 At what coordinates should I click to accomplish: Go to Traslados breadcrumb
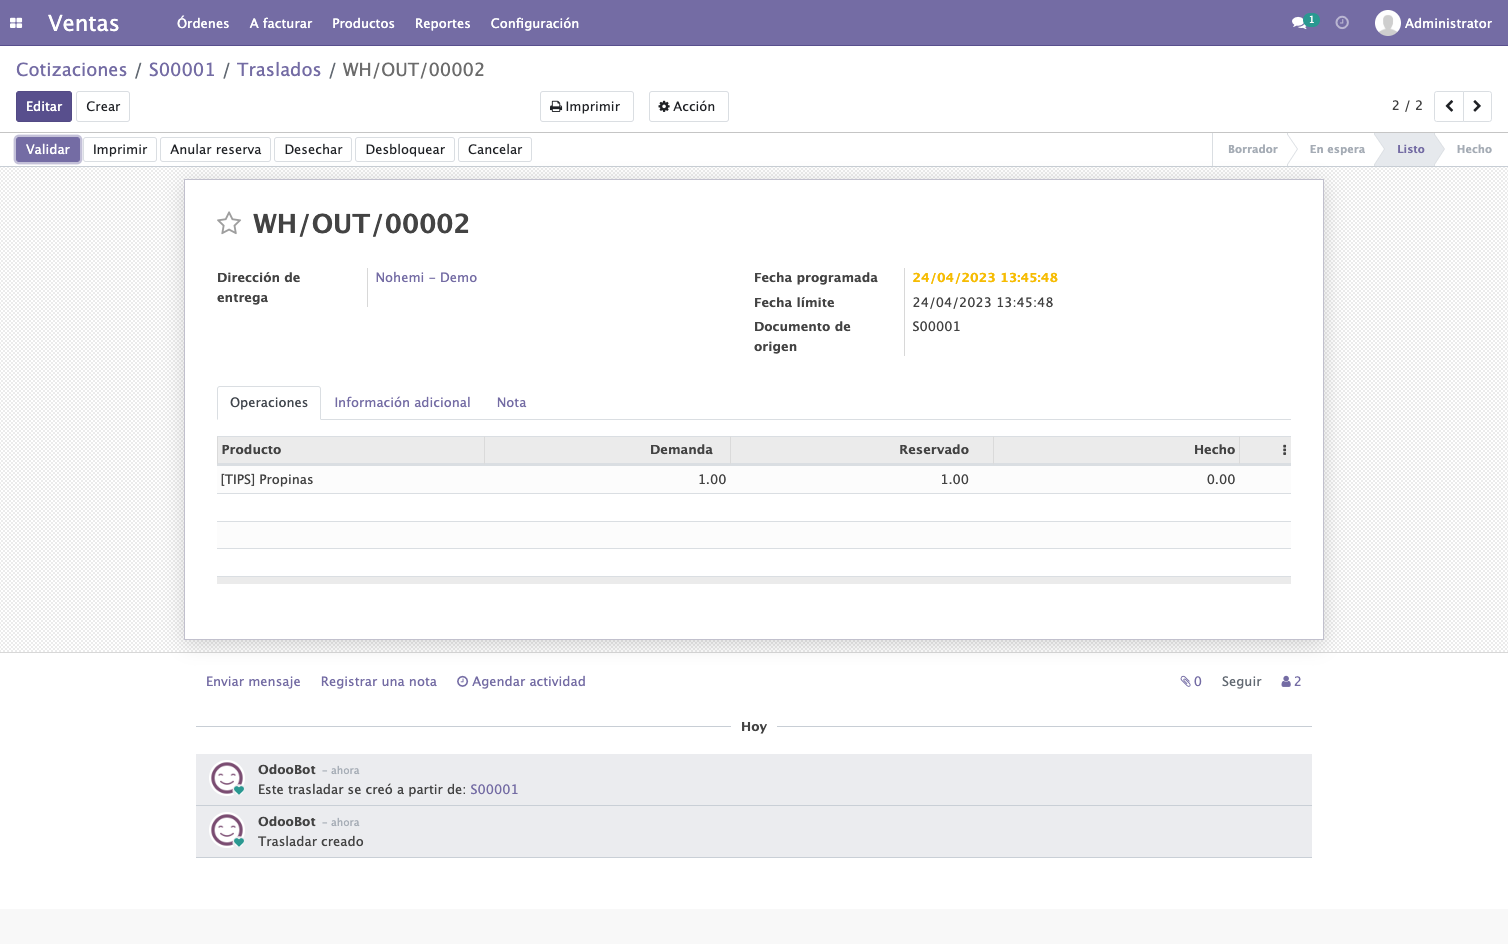point(279,69)
